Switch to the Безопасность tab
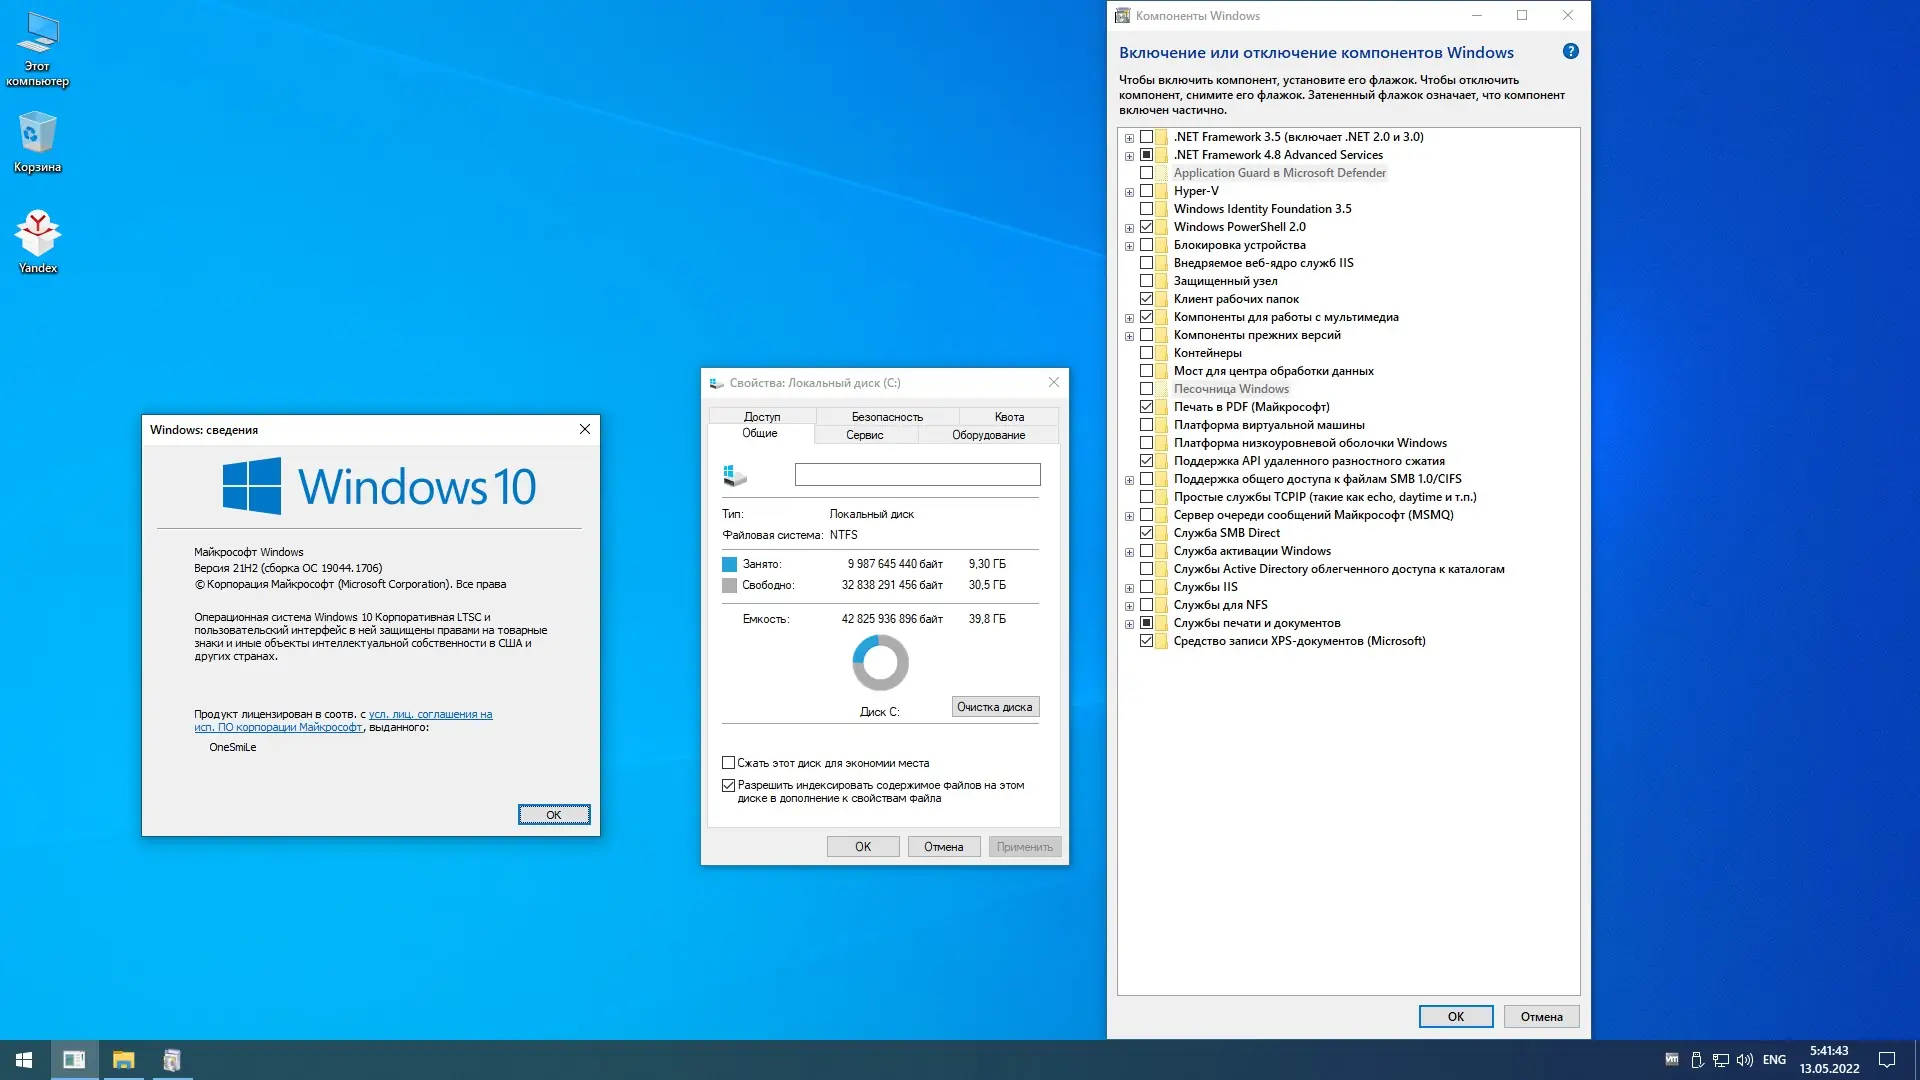This screenshot has width=1920, height=1080. pyautogui.click(x=887, y=417)
